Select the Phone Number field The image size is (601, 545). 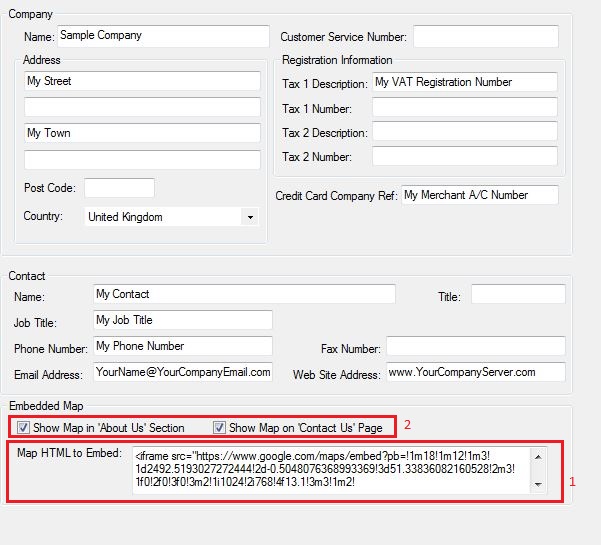coord(182,347)
